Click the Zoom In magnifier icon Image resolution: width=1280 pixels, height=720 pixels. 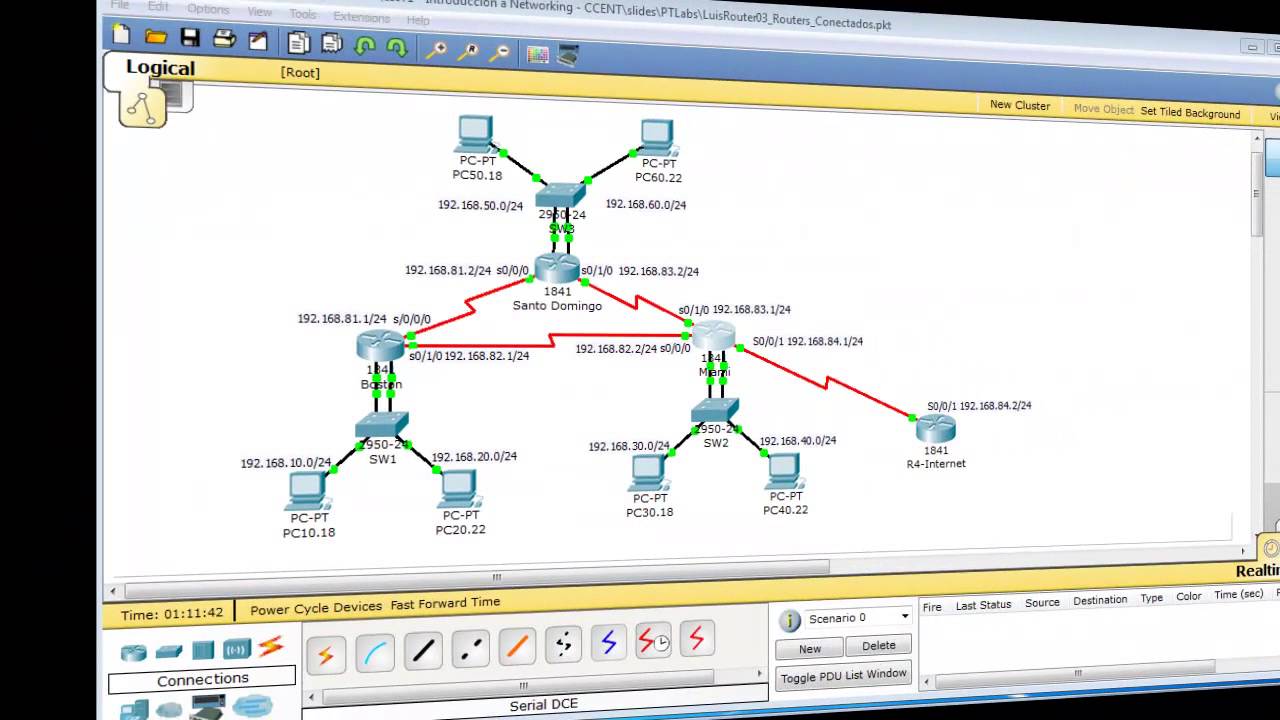tap(436, 49)
